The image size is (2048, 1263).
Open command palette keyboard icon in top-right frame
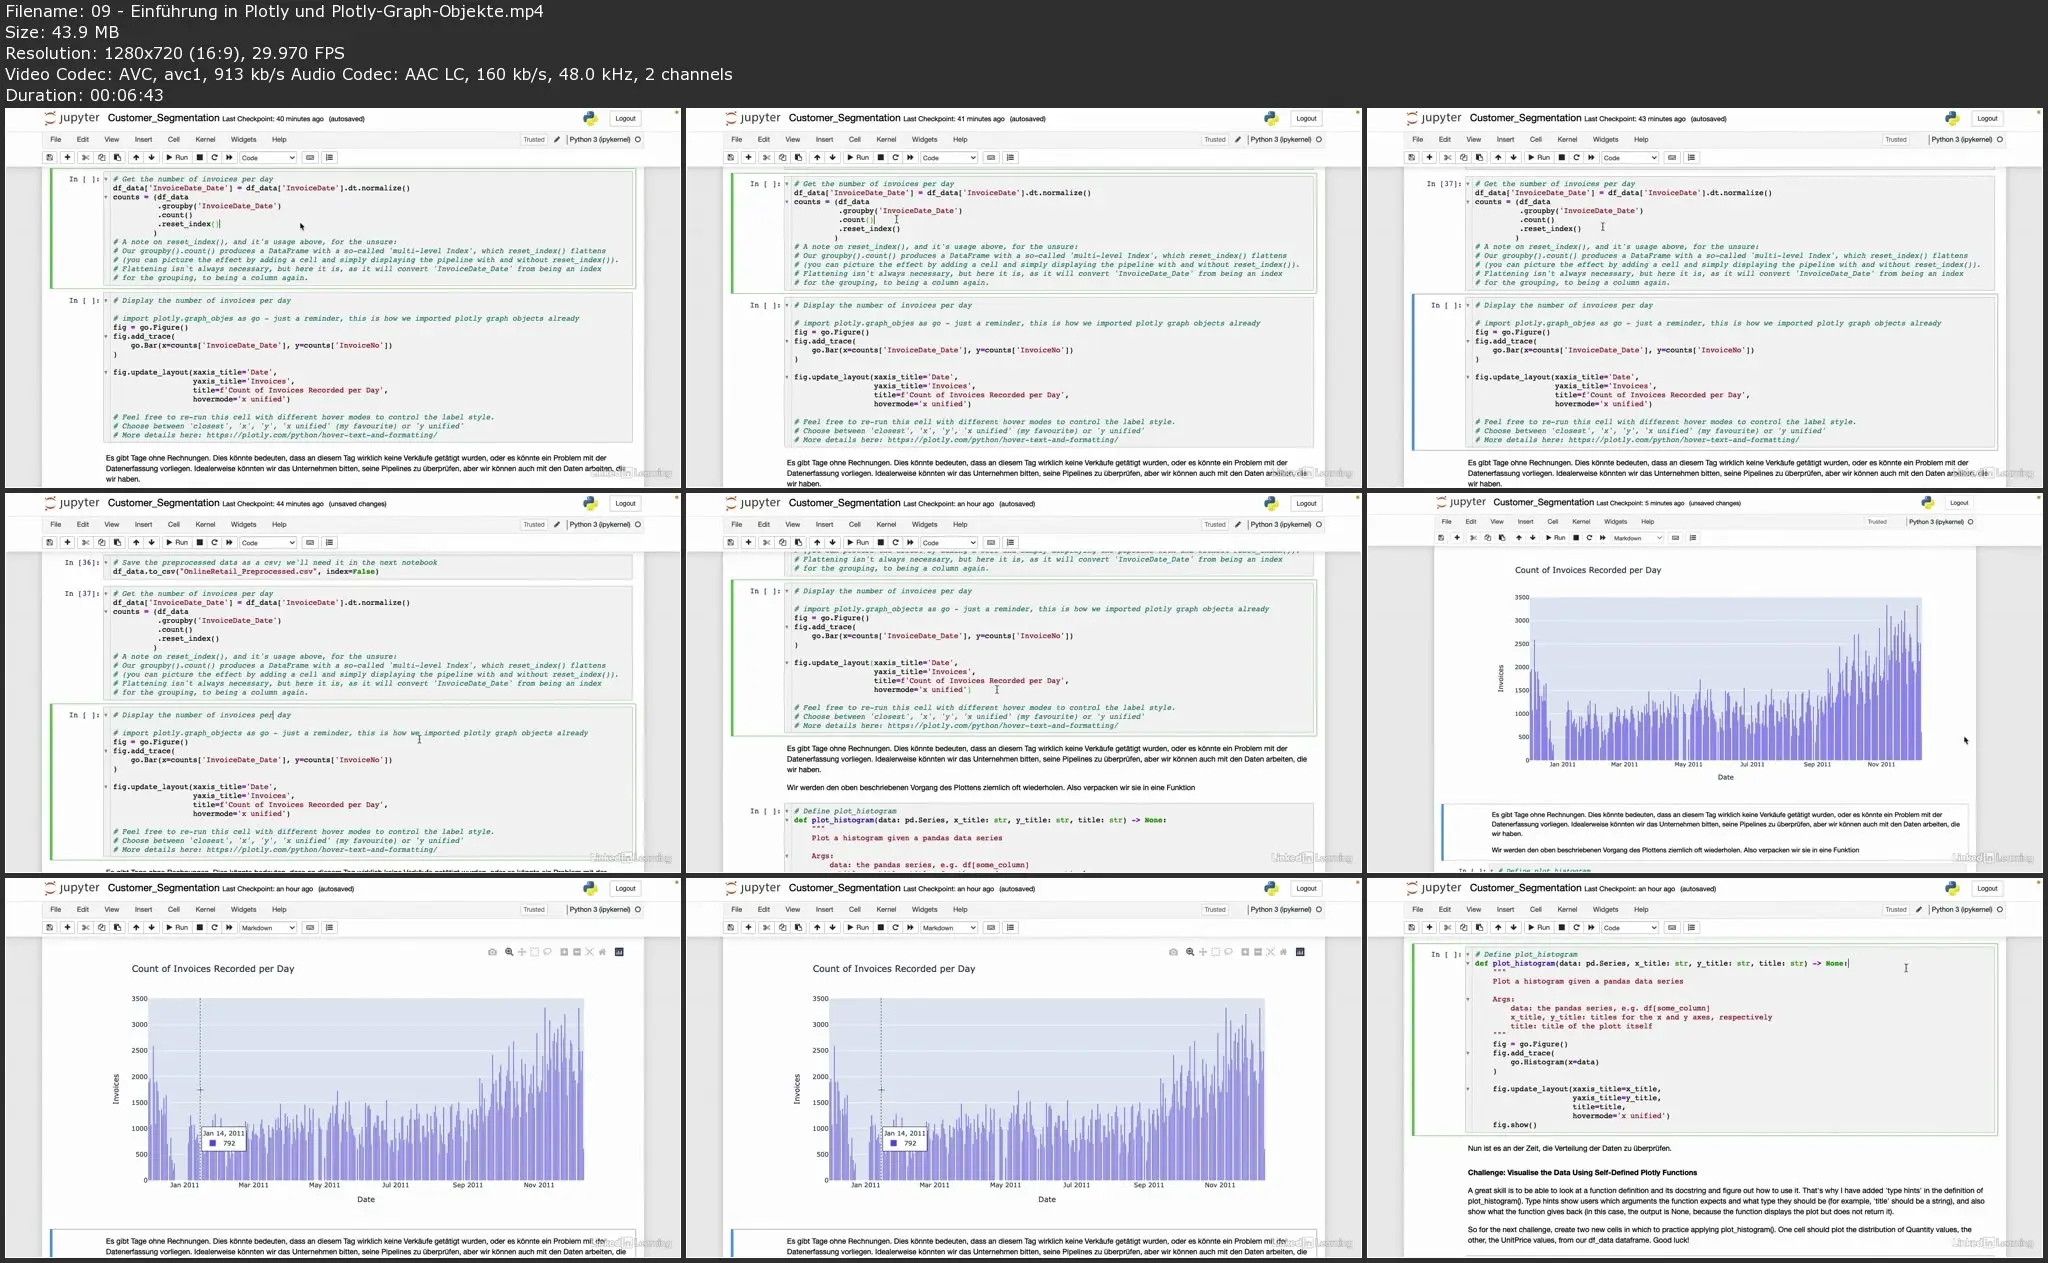[x=1673, y=157]
